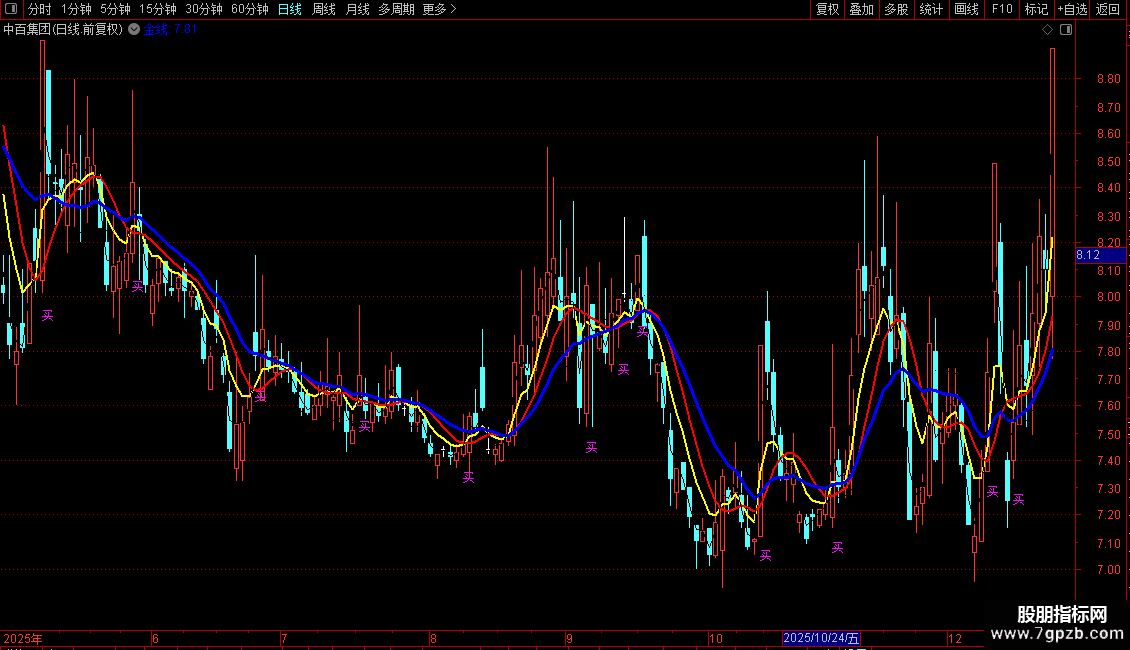The height and width of the screenshot is (650, 1130).
Task: Switch to 月线 monthly chart
Action: click(357, 9)
